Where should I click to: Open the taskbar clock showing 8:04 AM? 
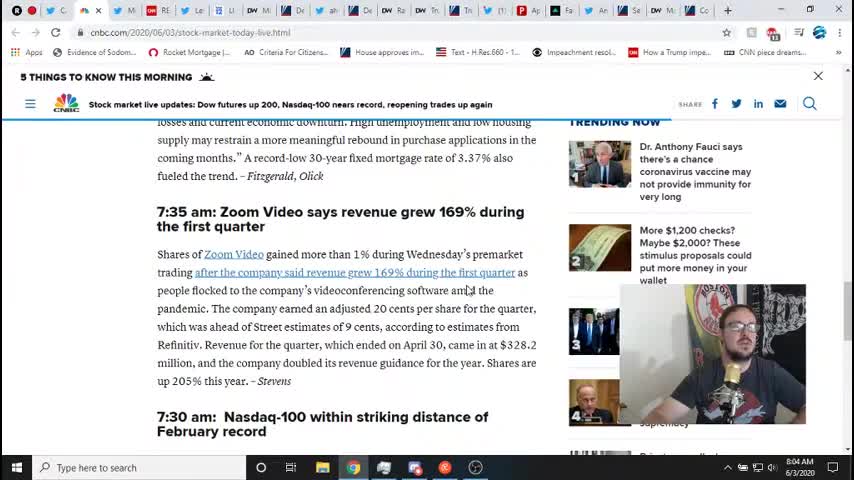pyautogui.click(x=800, y=467)
